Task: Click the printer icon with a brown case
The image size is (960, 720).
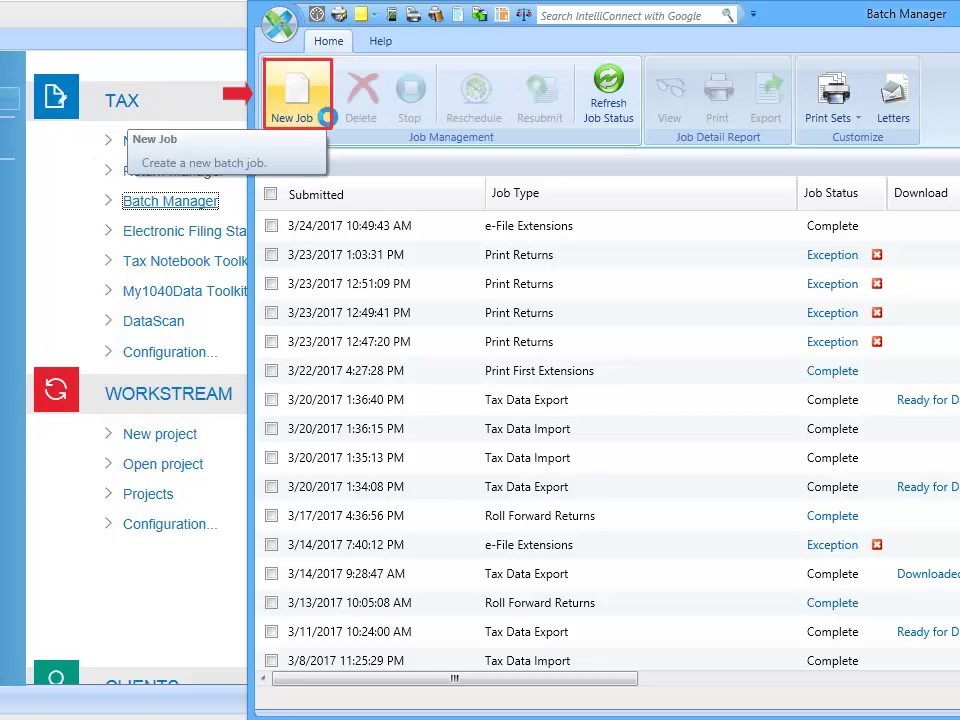Action: [436, 14]
